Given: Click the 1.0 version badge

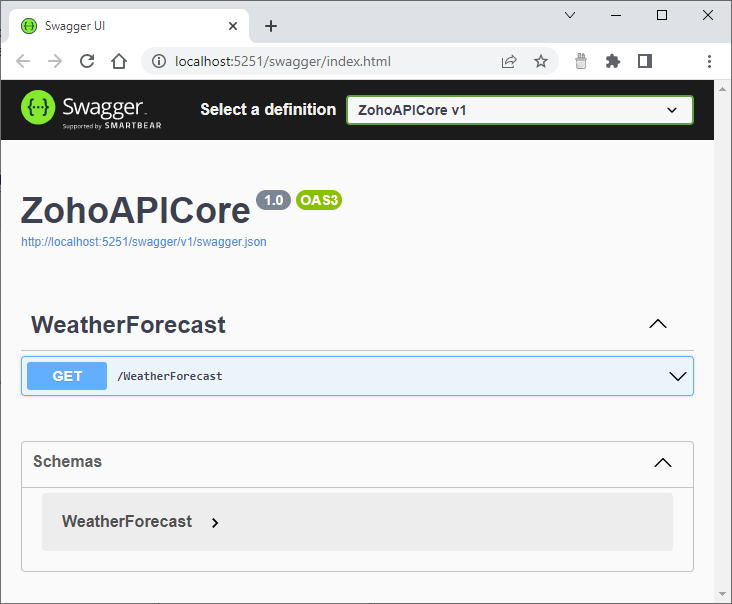Looking at the screenshot, I should point(274,200).
